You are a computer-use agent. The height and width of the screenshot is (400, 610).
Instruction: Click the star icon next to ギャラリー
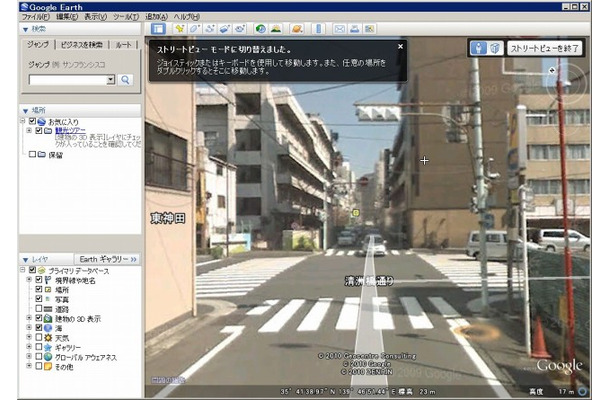[48, 347]
